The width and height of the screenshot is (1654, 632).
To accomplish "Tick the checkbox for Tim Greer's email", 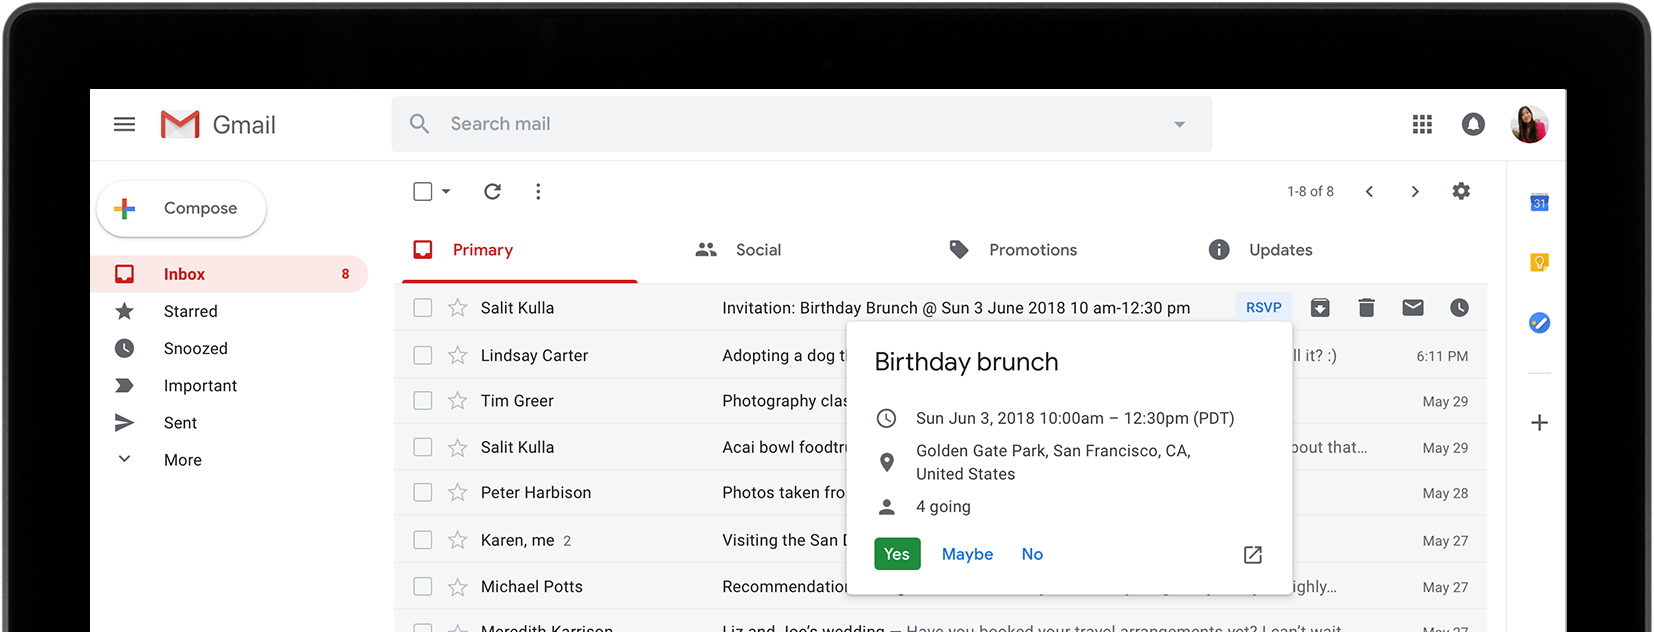I will click(x=423, y=401).
